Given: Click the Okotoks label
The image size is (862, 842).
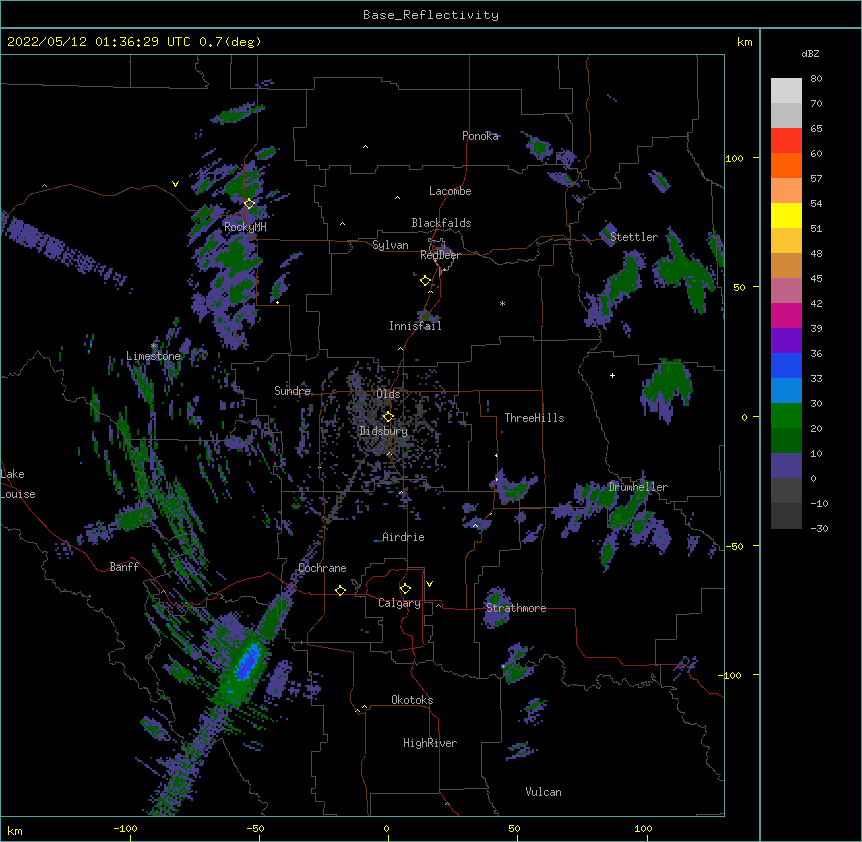Looking at the screenshot, I should tap(412, 700).
